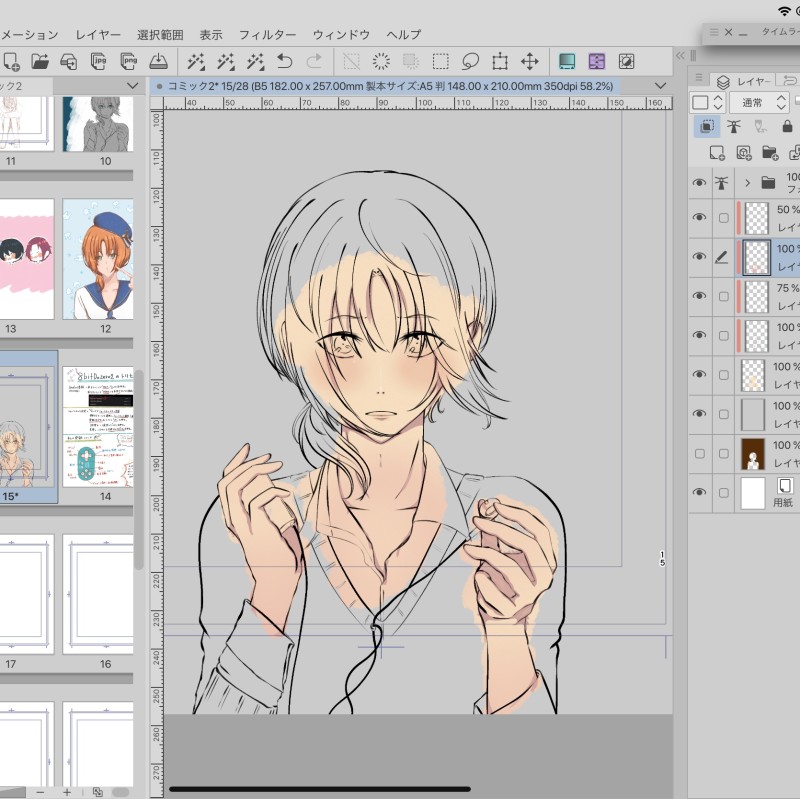800x799 pixels.
Task: Hide the 75% opacity layer
Action: (x=699, y=296)
